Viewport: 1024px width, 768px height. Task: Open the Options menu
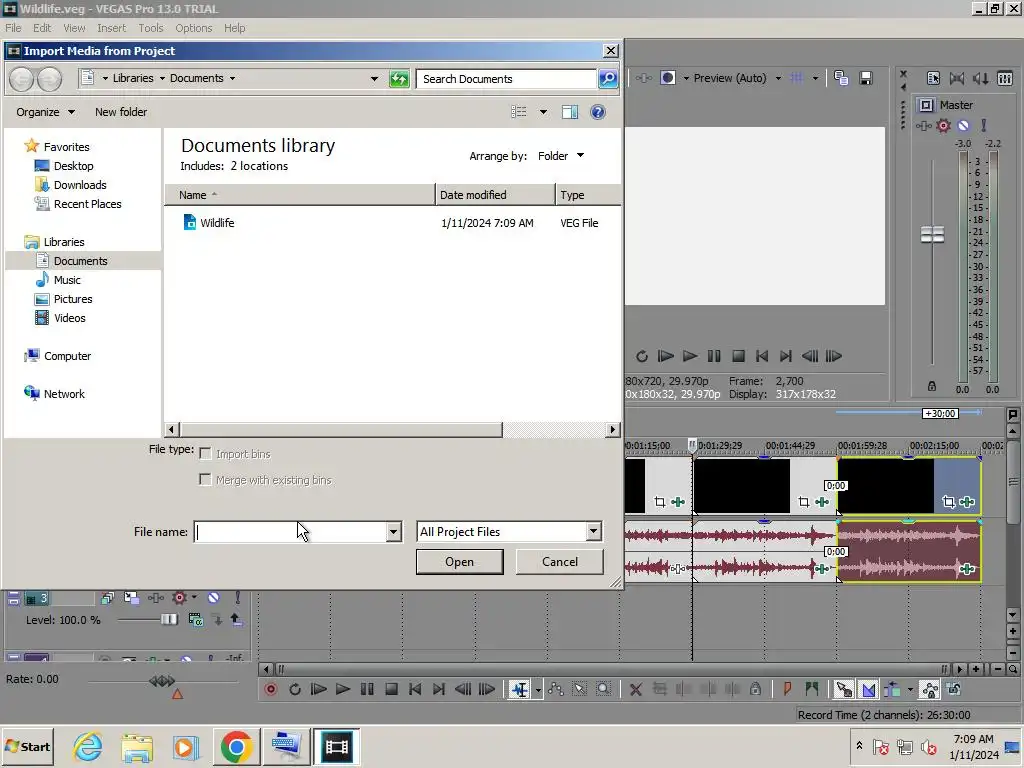tap(193, 28)
